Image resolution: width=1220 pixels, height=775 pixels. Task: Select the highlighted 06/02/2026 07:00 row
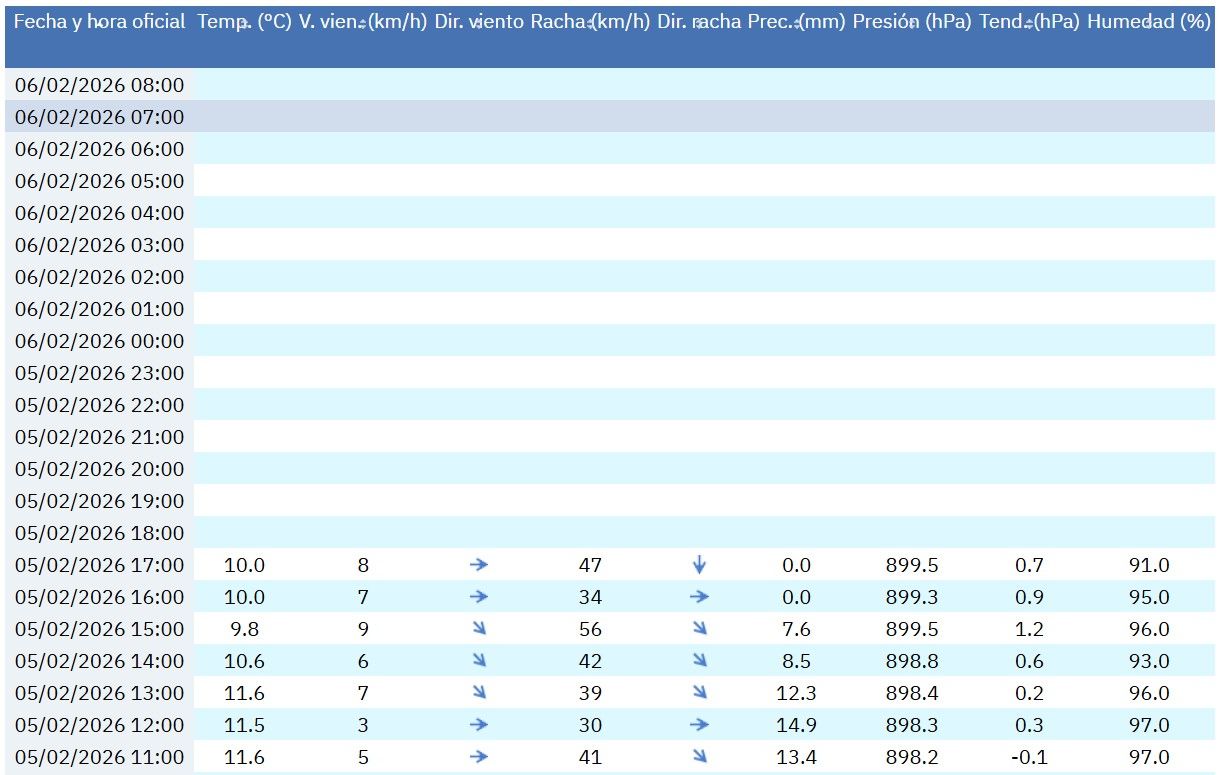point(100,117)
